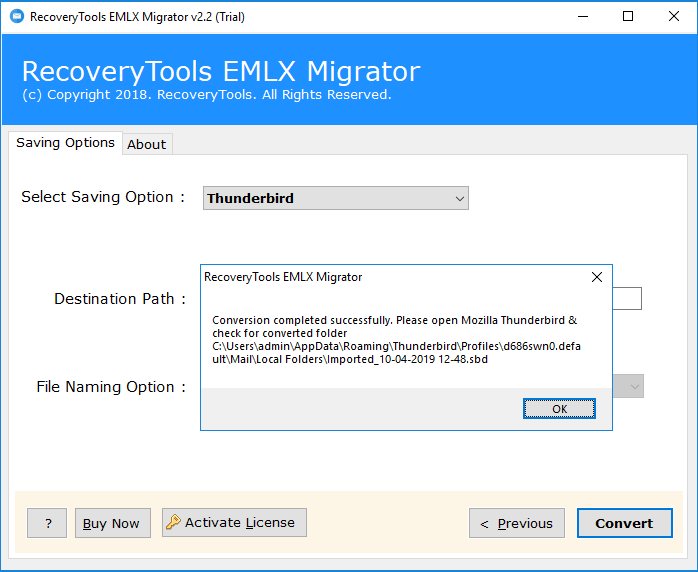Click the 'File Naming Option :' label
Viewport: 698px width, 572px height.
point(111,387)
